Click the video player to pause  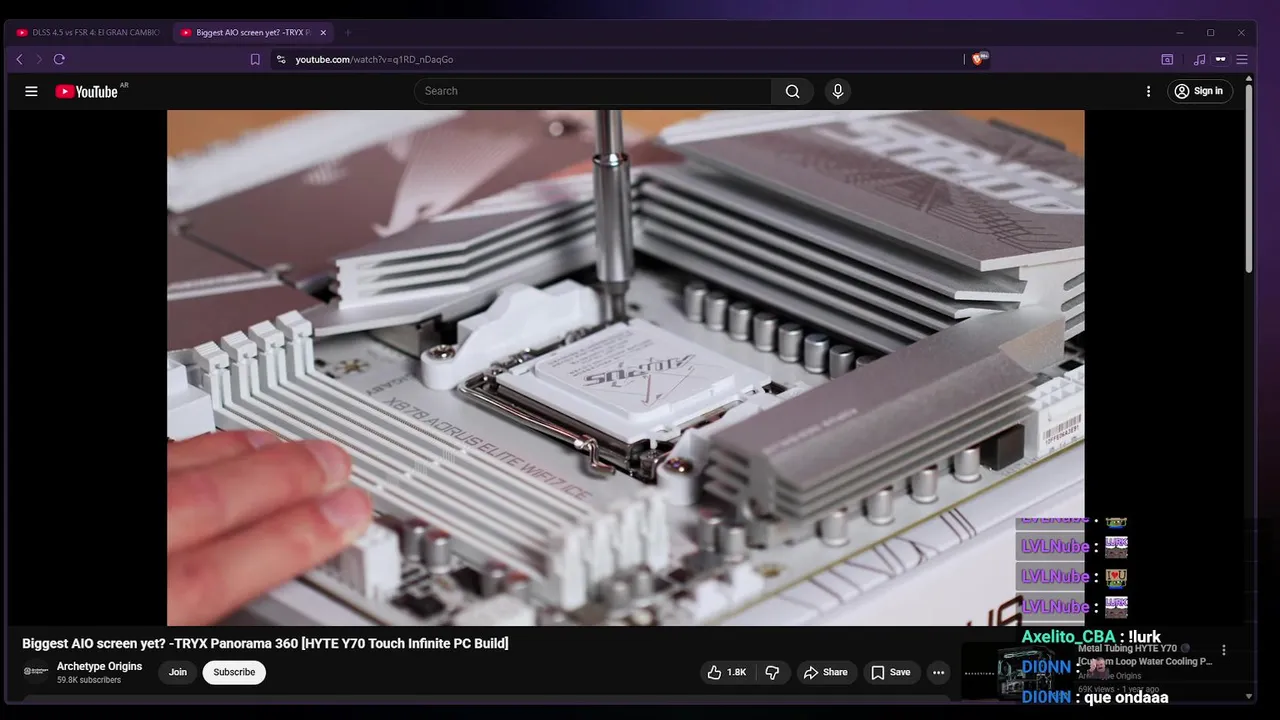(x=625, y=368)
